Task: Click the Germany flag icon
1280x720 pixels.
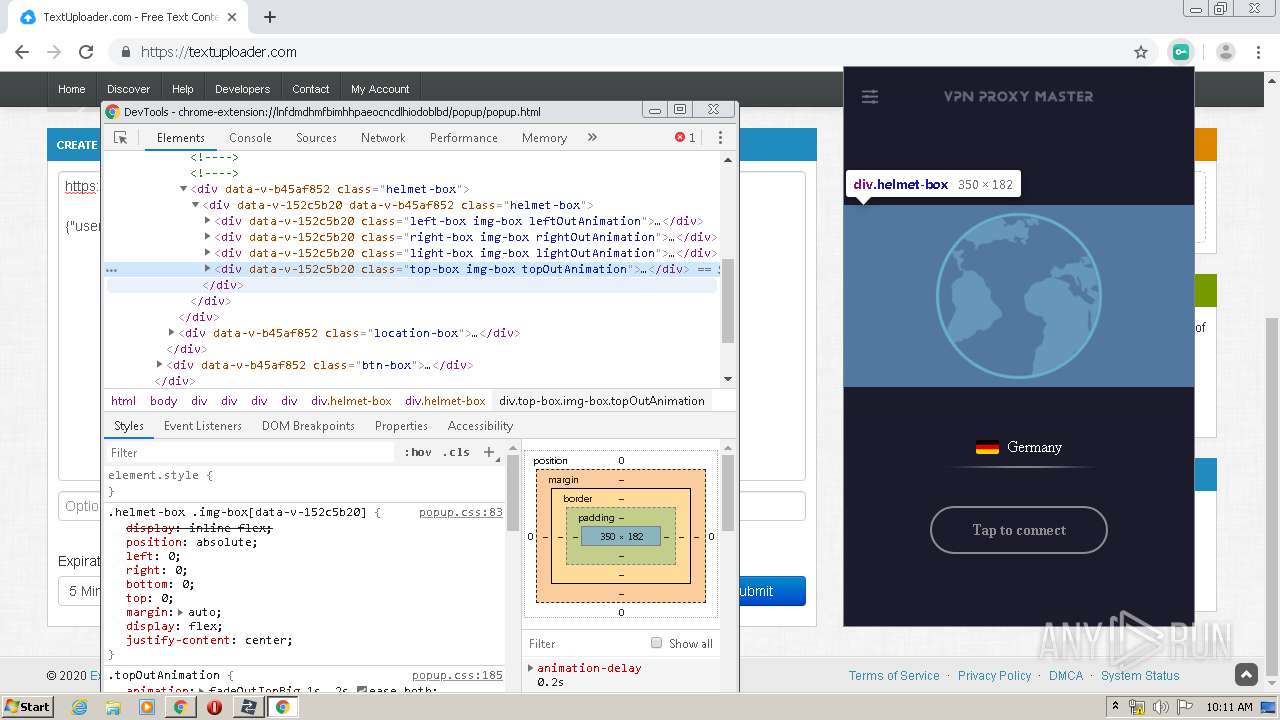Action: click(x=987, y=447)
